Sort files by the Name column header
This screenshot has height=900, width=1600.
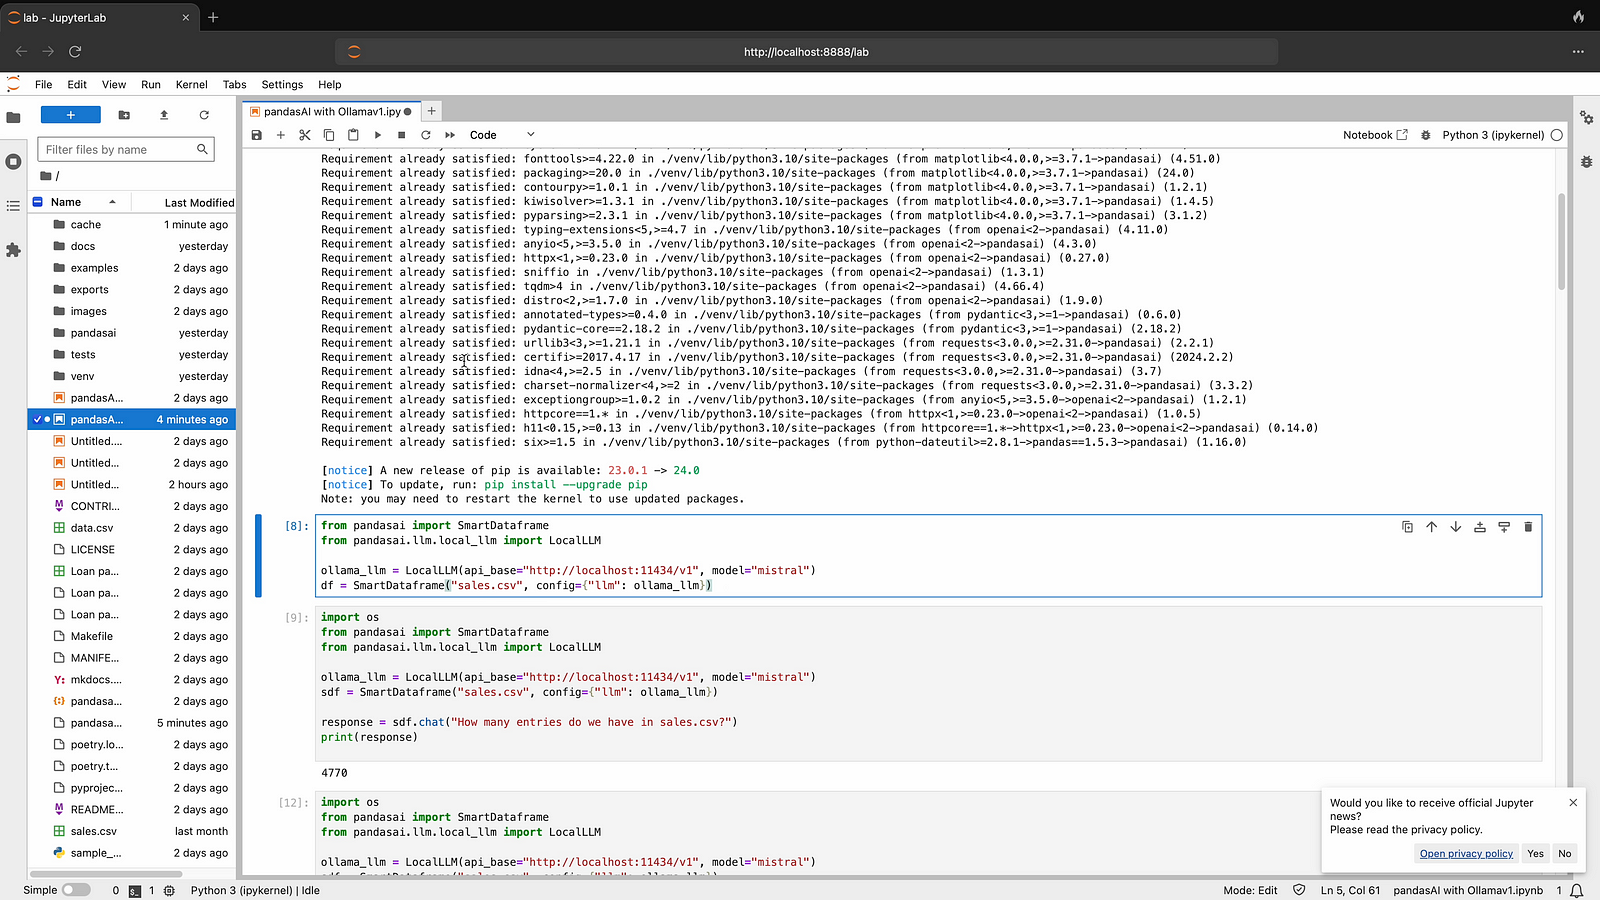66,202
